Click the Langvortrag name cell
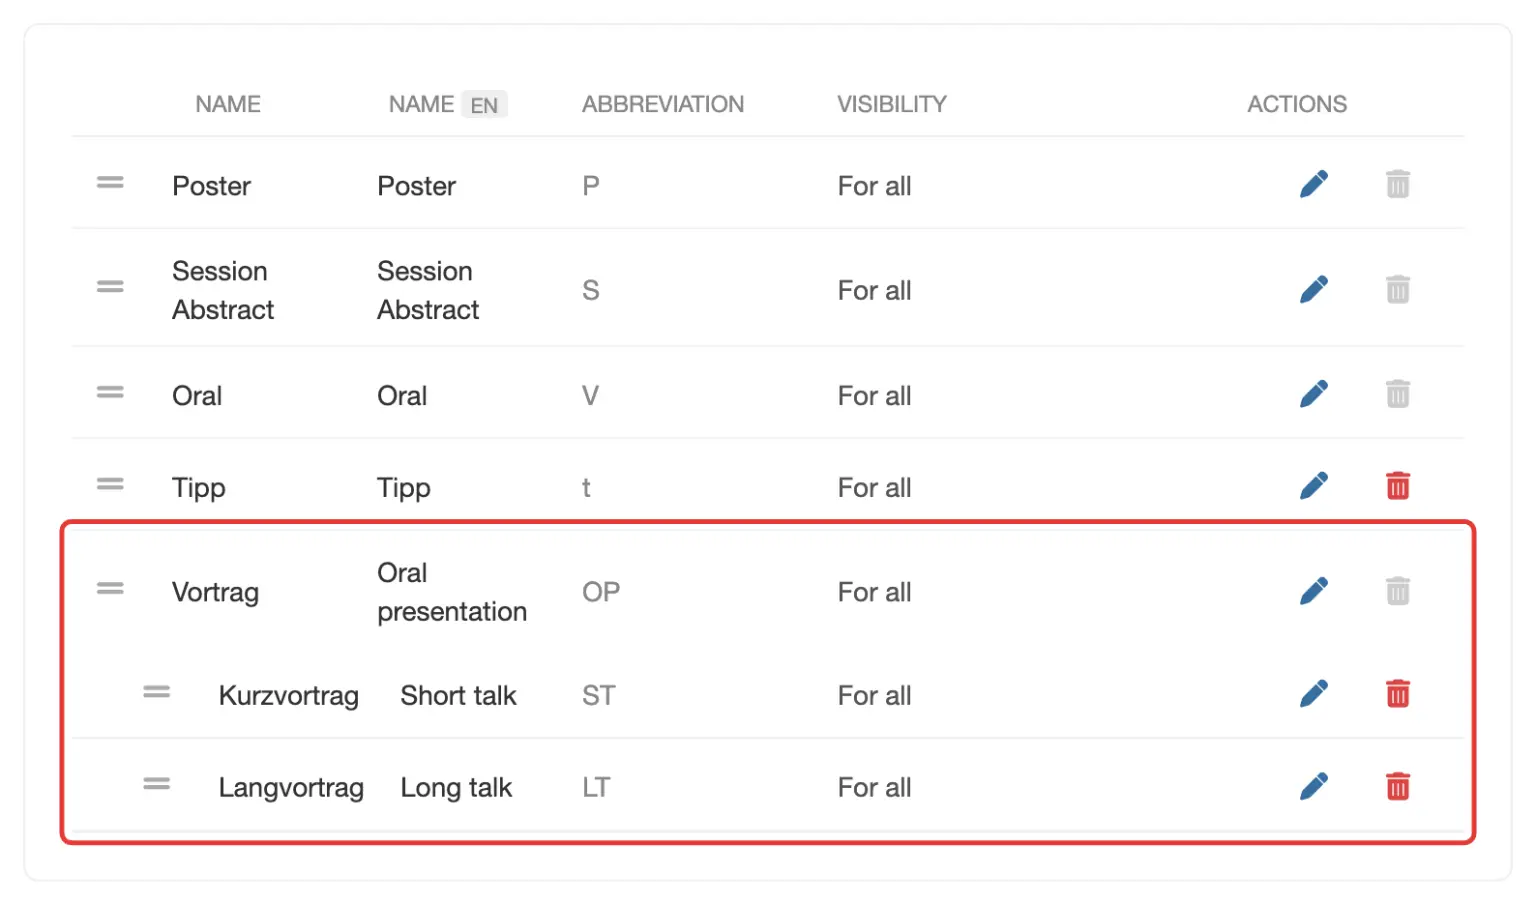The width and height of the screenshot is (1536, 904). [x=291, y=788]
